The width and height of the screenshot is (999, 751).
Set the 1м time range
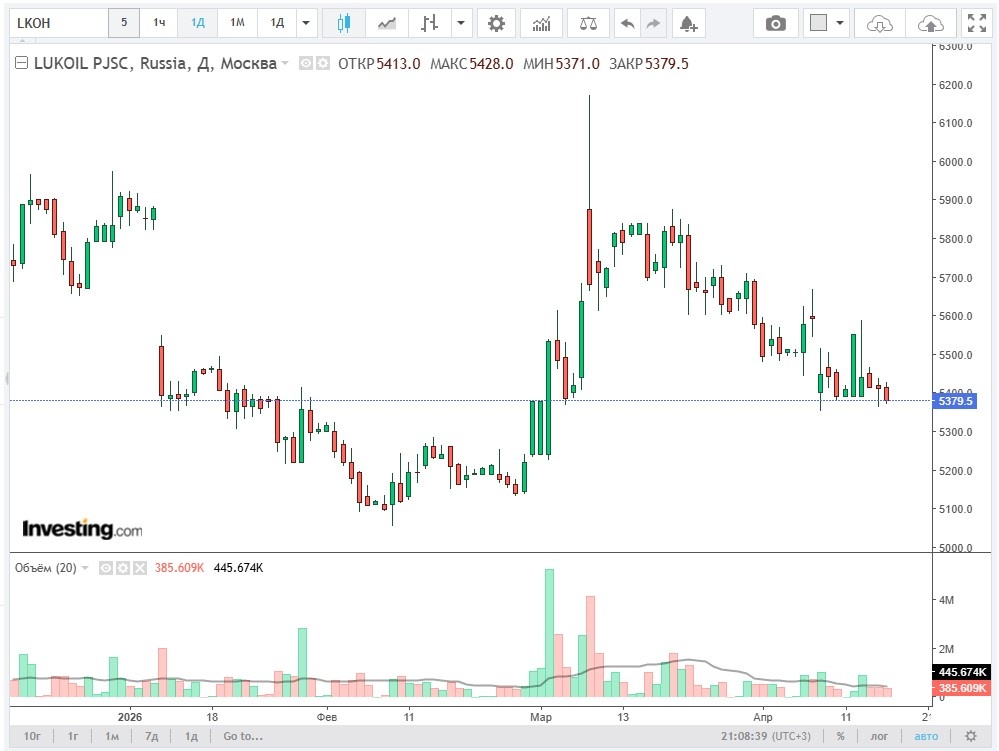point(112,736)
